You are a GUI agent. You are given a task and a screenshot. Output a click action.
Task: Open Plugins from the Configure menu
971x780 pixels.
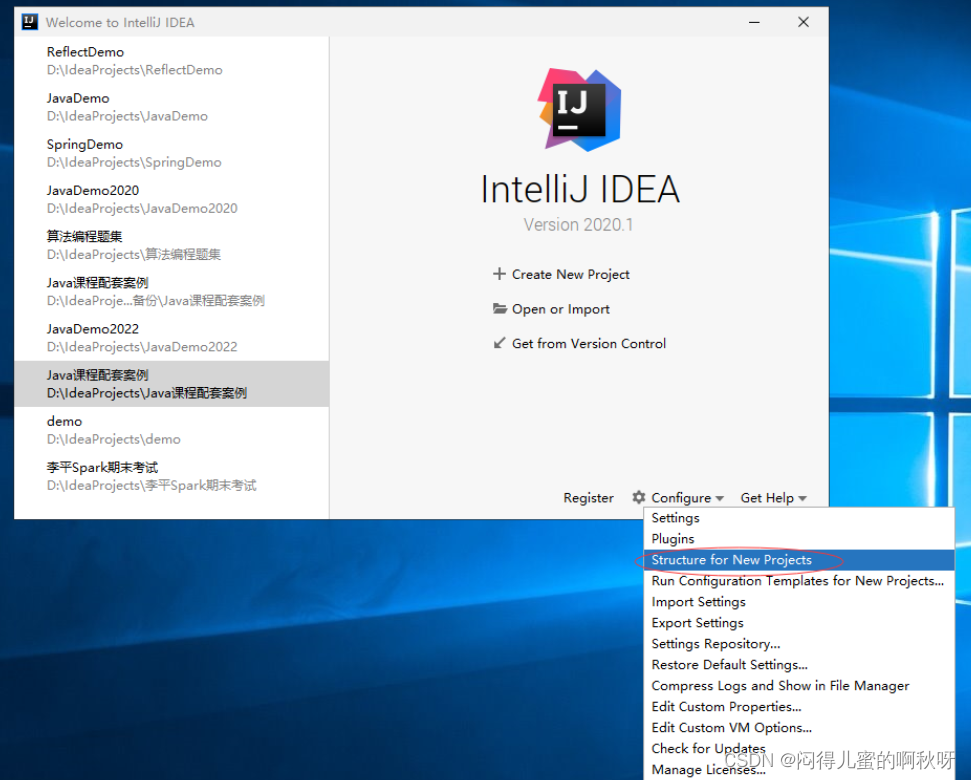pos(799,539)
